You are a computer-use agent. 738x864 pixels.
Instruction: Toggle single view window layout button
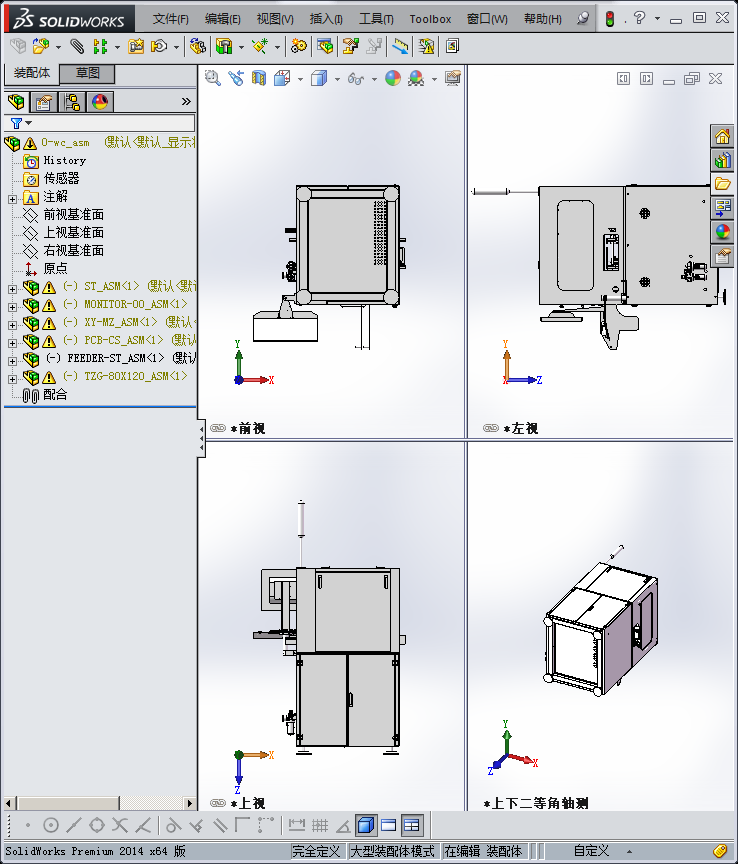click(x=389, y=825)
